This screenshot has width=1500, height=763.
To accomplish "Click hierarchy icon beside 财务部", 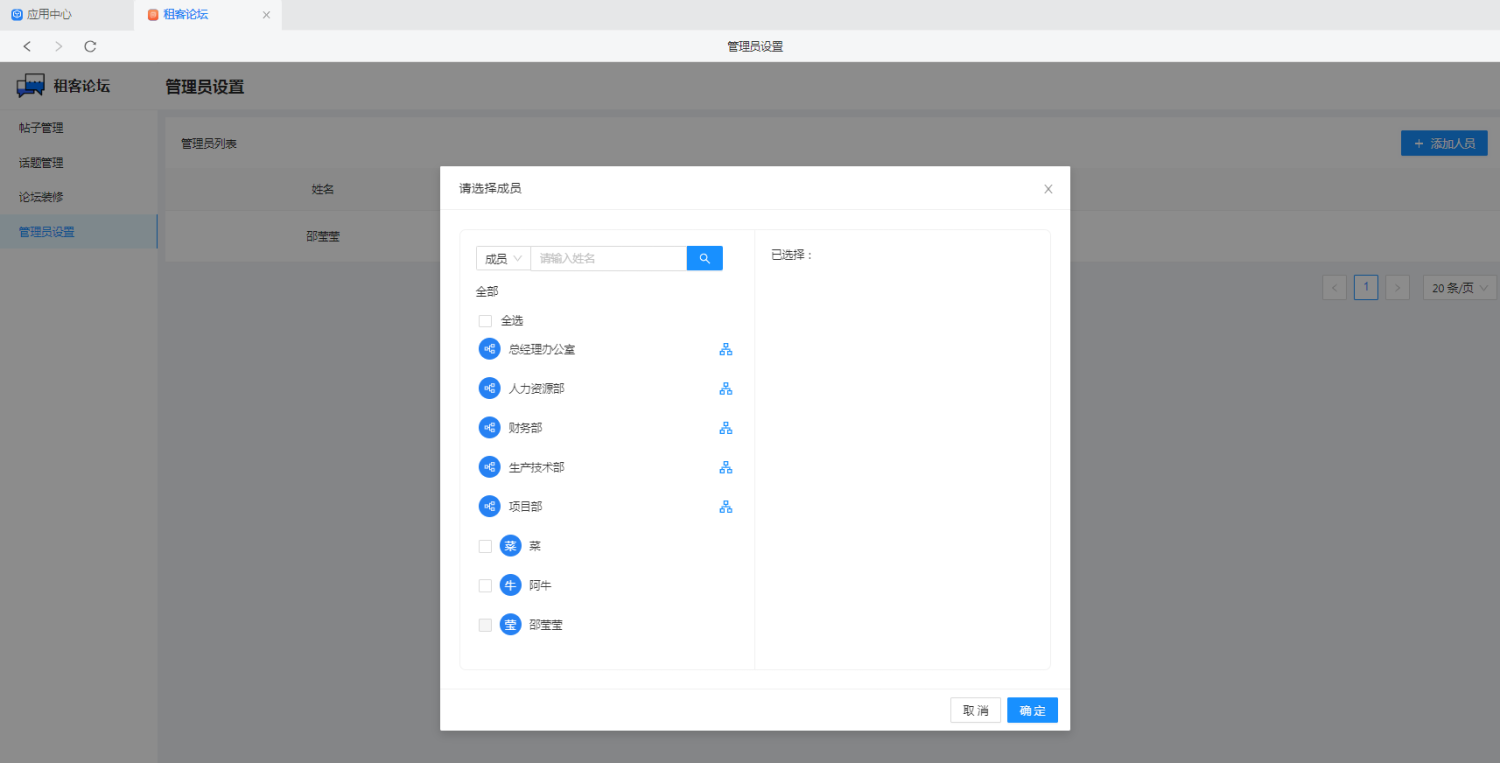I will click(x=726, y=428).
